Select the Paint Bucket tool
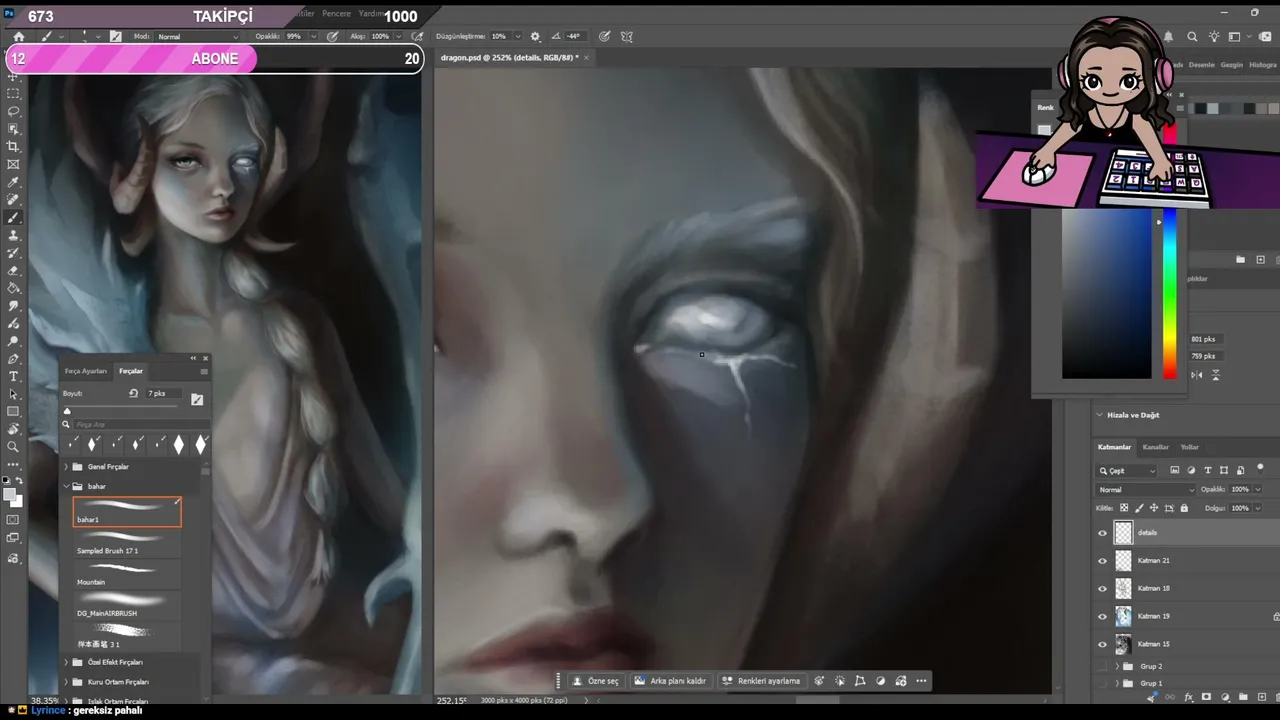 click(13, 289)
